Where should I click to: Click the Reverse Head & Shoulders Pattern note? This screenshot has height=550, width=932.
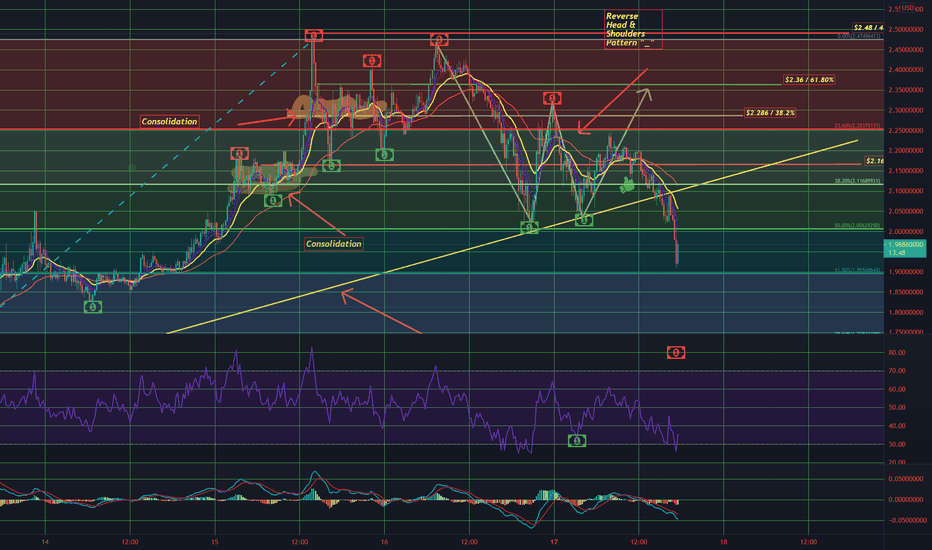[633, 30]
